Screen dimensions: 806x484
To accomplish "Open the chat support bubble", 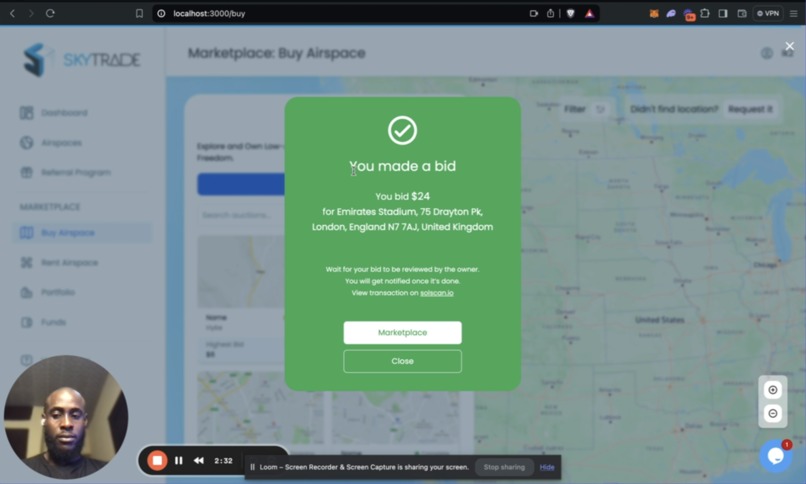I will 776,456.
